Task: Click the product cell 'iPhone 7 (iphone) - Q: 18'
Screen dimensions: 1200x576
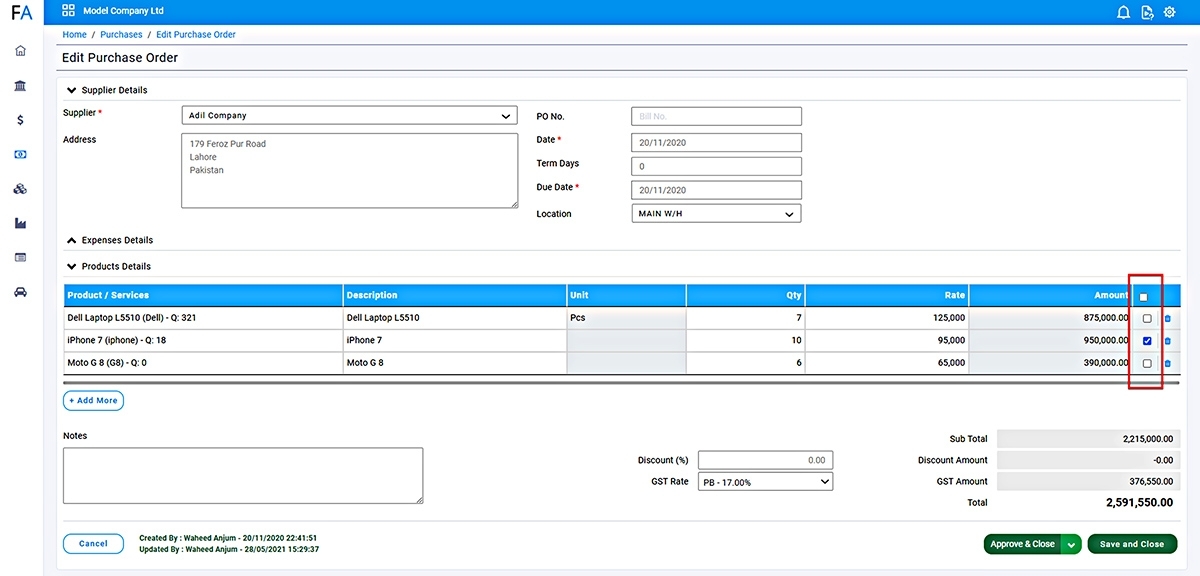Action: pyautogui.click(x=203, y=341)
